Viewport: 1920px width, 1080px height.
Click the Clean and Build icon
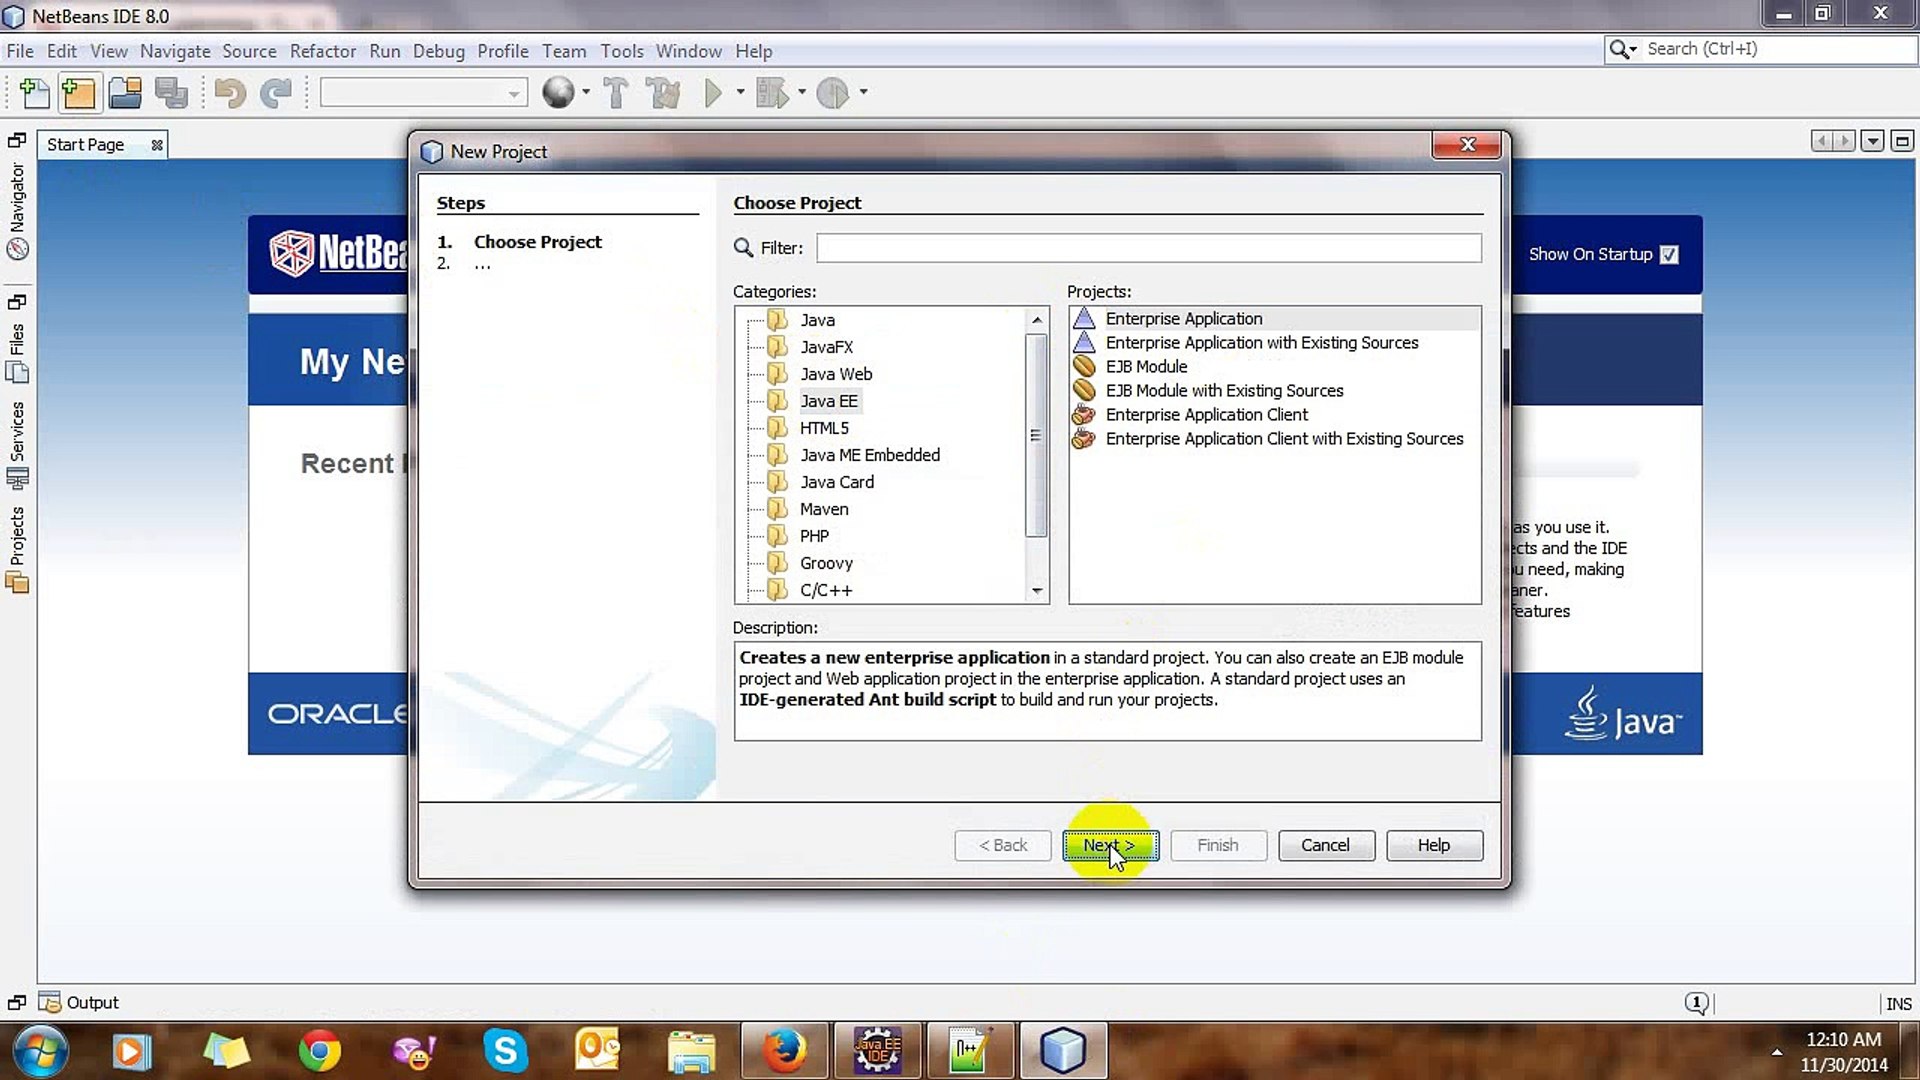[x=663, y=93]
